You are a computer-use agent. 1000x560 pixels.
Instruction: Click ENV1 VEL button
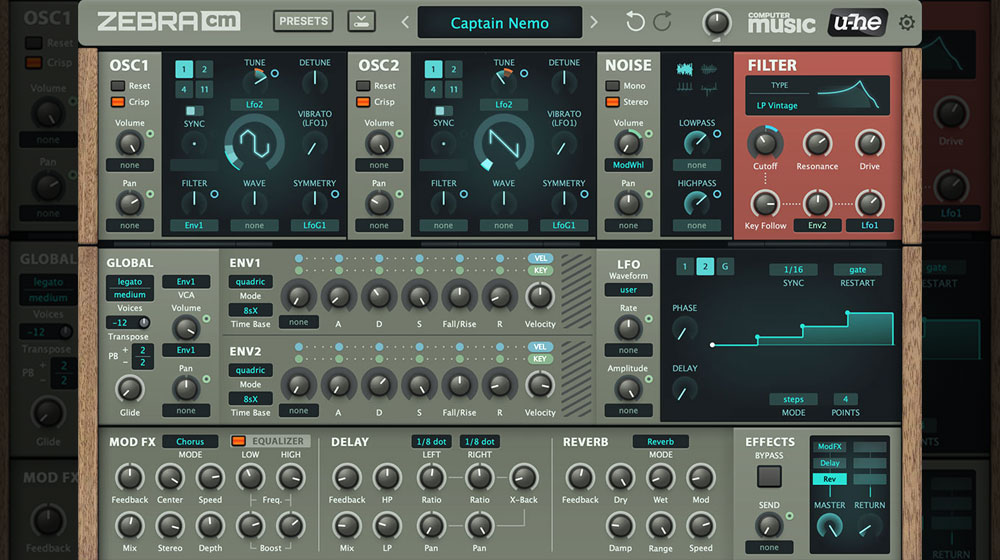(x=540, y=258)
